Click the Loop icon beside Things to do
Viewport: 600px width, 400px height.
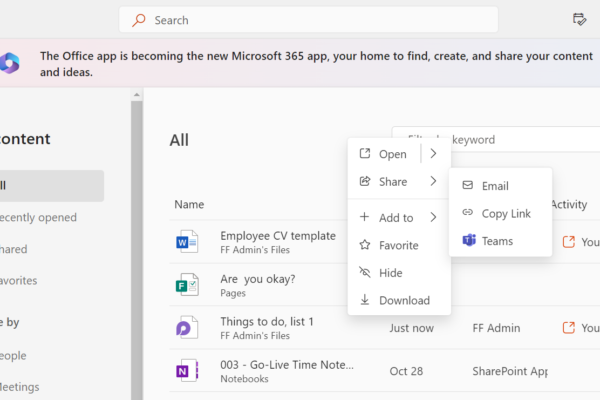(x=188, y=328)
